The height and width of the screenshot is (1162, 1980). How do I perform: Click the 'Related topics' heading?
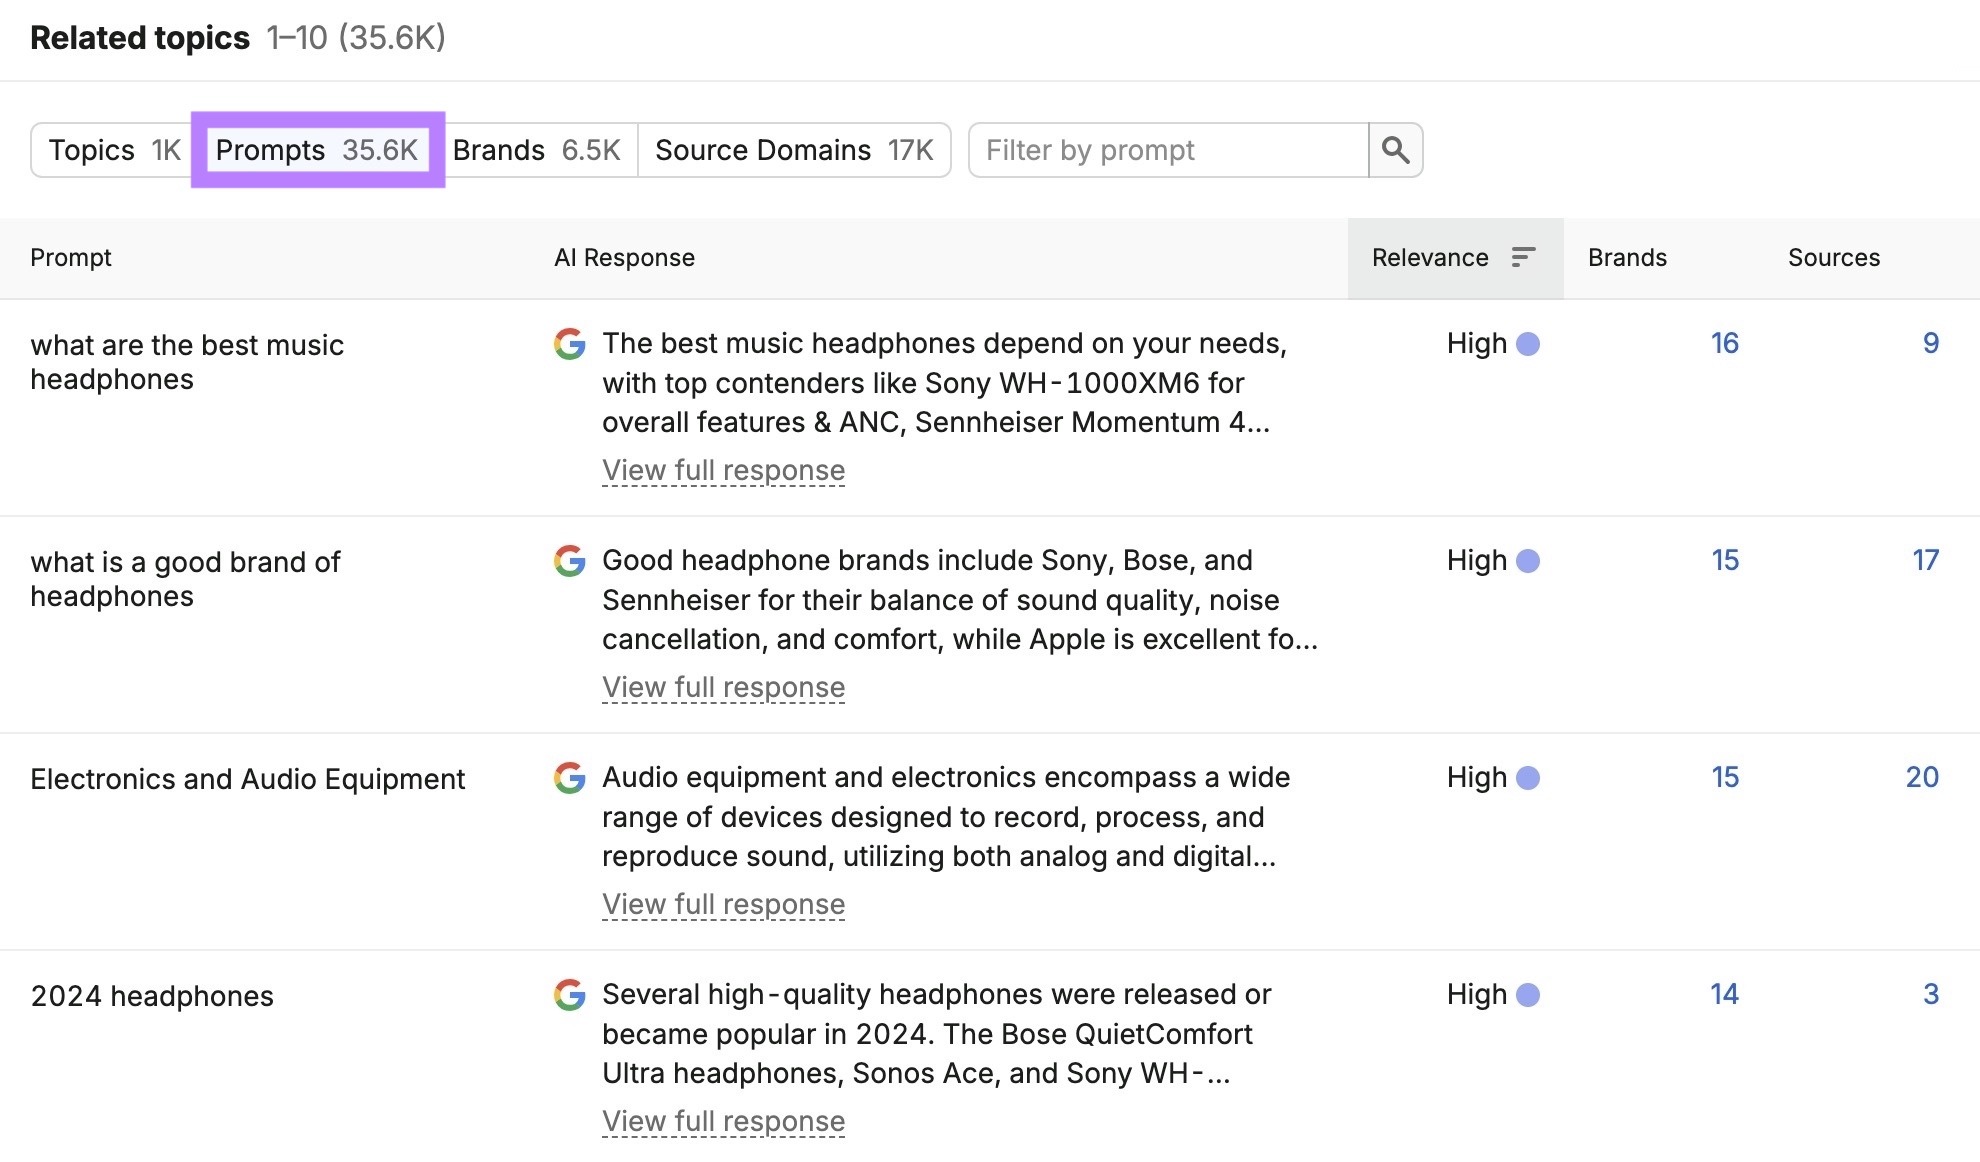point(140,38)
